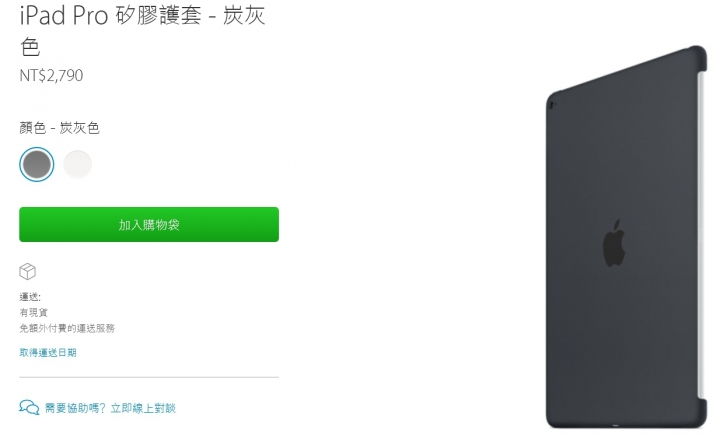Viewport: 720px width, 435px height.
Task: Select the charcoal gray color swatch
Action: click(x=37, y=164)
